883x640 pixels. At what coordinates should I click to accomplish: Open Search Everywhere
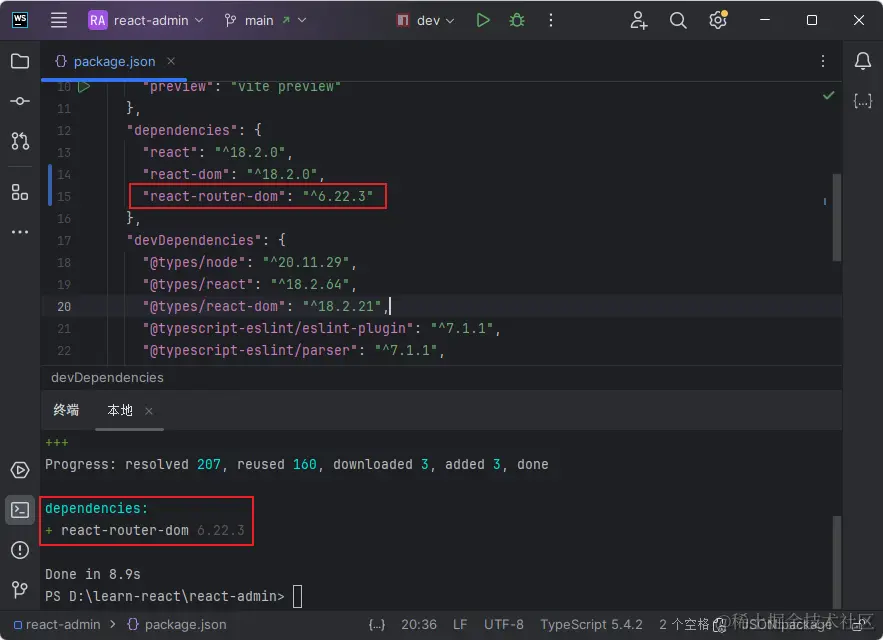(x=678, y=20)
